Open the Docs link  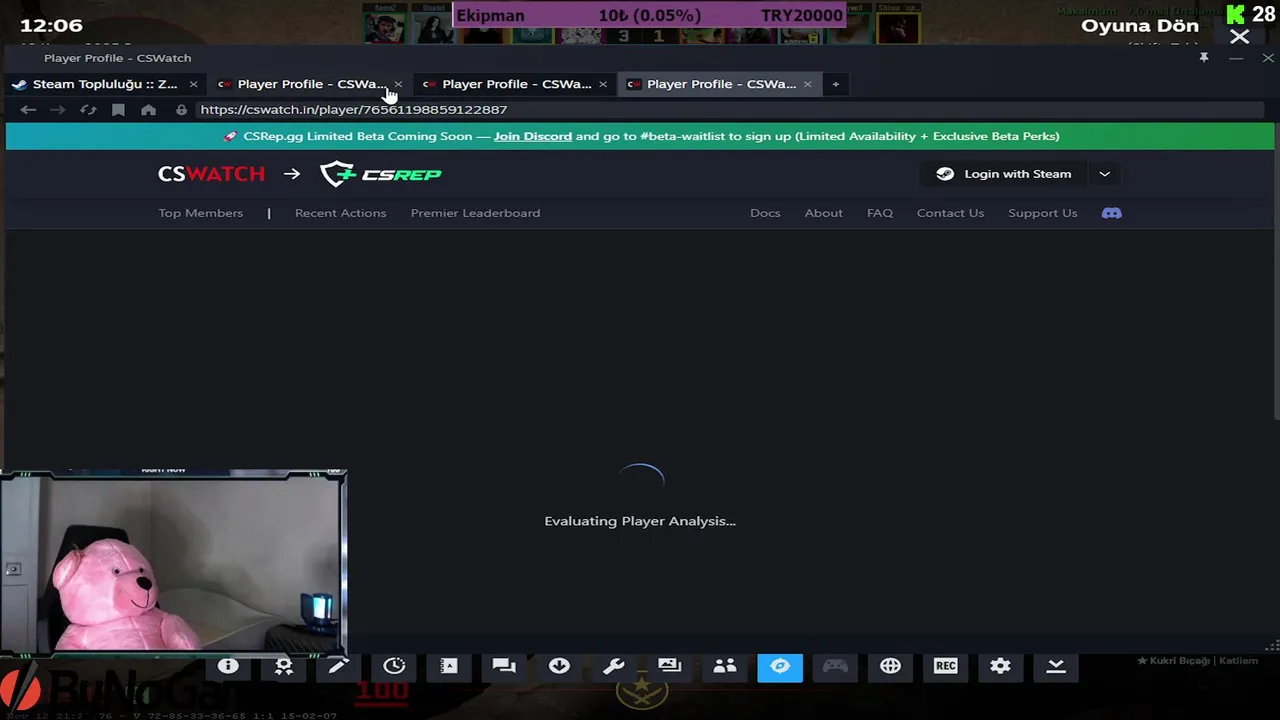(765, 213)
